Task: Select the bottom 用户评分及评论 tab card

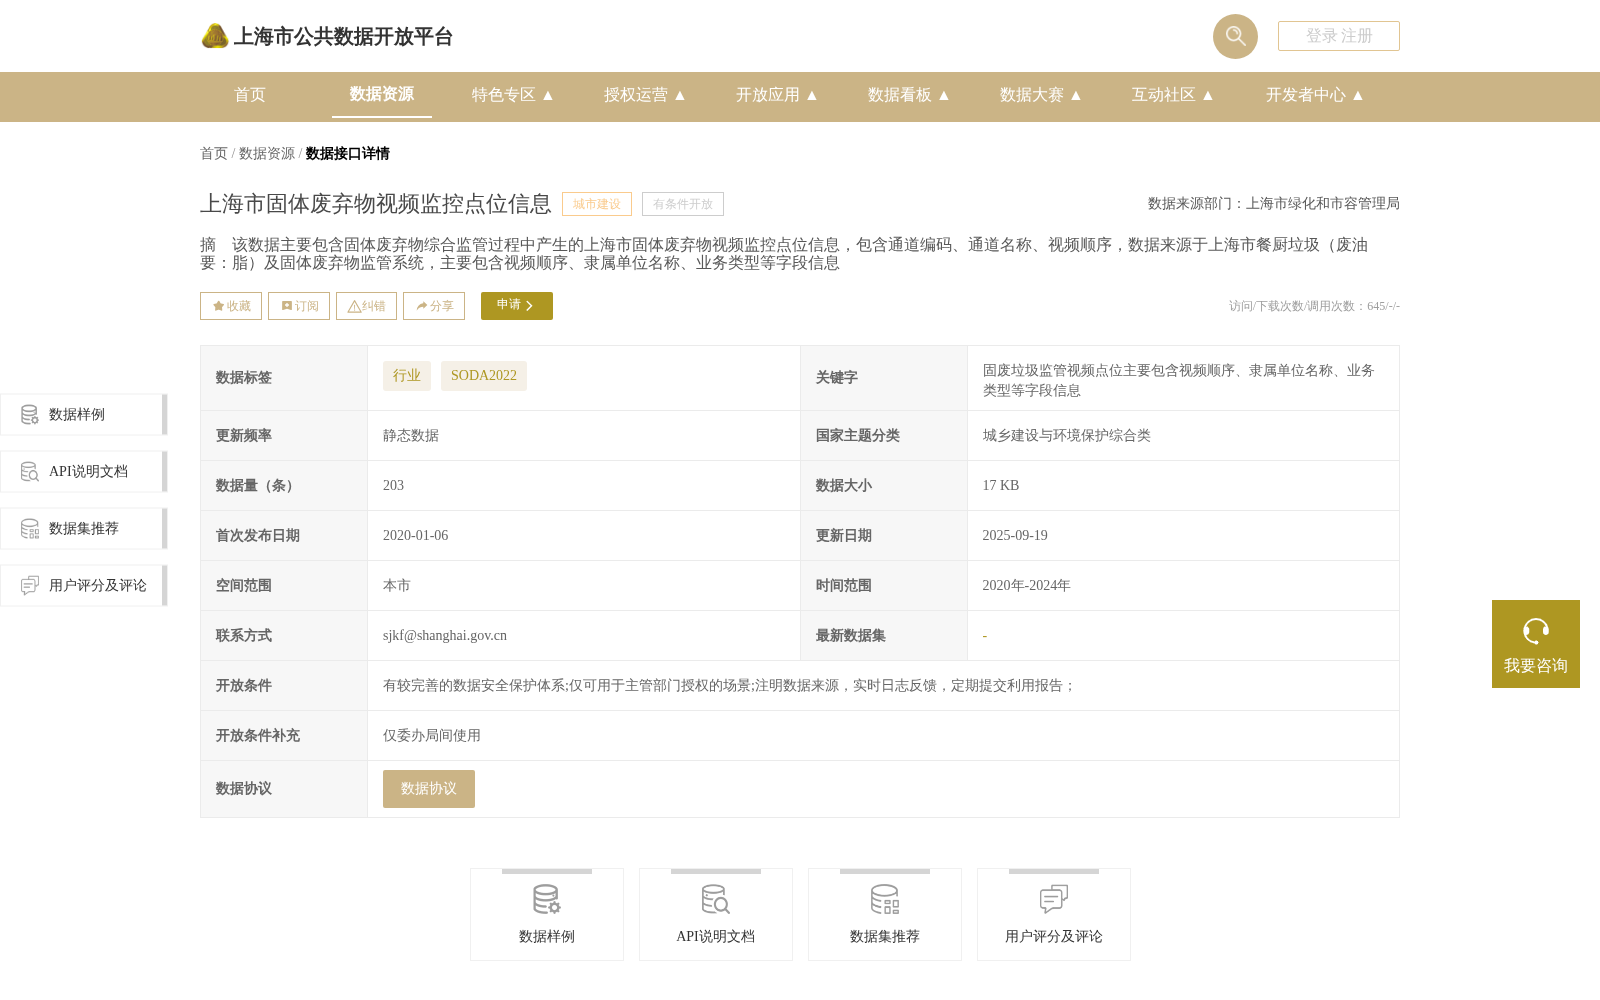Action: point(1054,915)
